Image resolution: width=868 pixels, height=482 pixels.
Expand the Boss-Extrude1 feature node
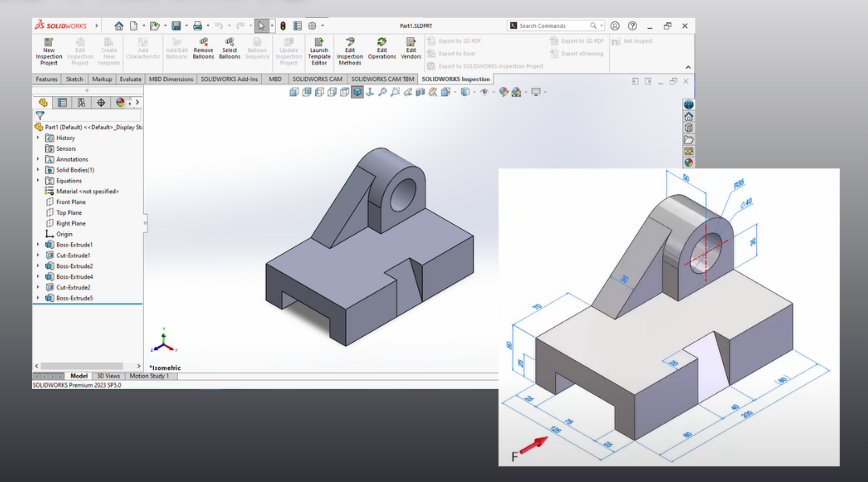pyautogui.click(x=39, y=245)
